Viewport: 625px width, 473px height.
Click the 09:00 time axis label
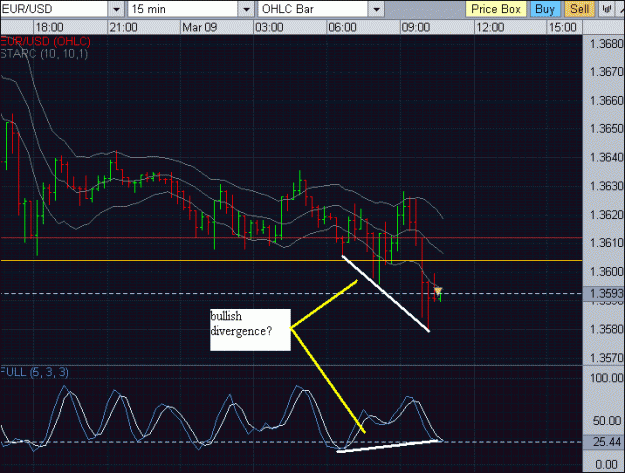point(416,27)
